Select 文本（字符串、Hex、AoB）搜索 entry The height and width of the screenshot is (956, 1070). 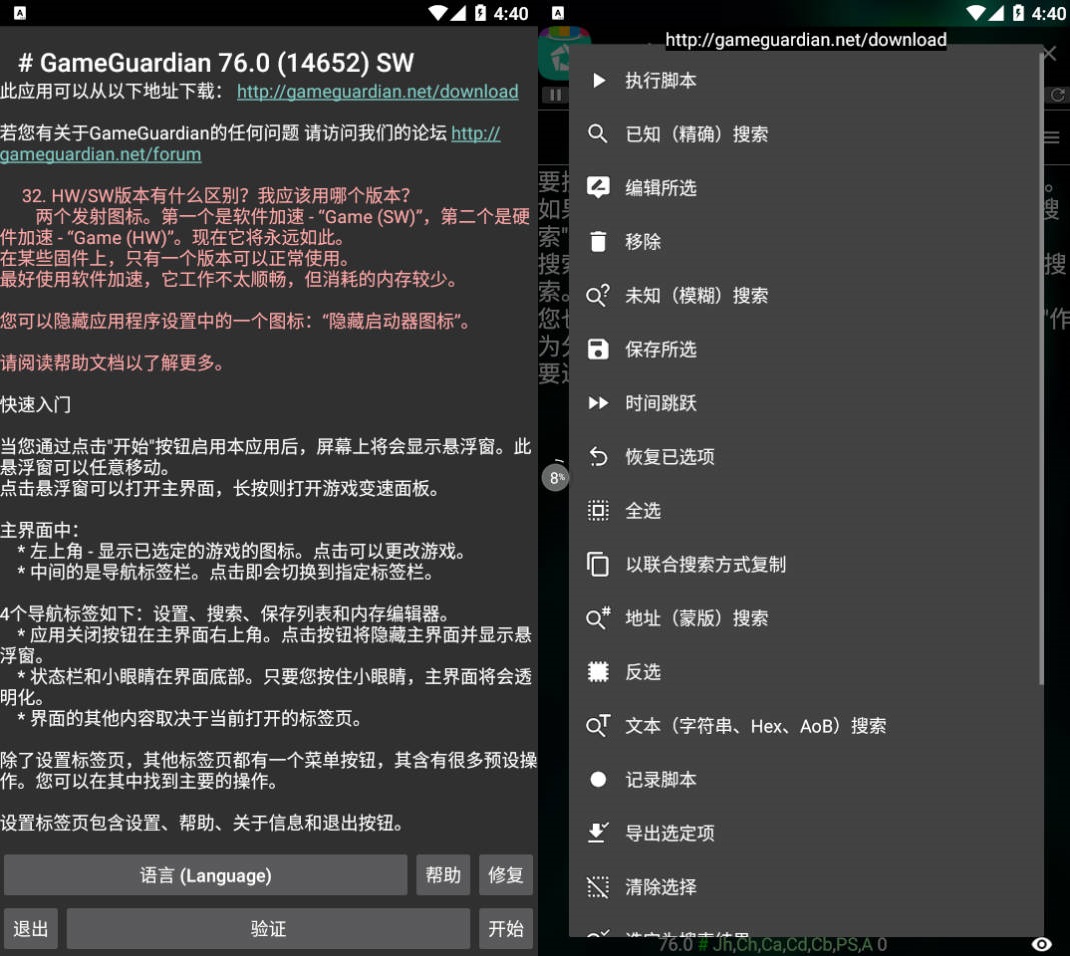click(805, 725)
